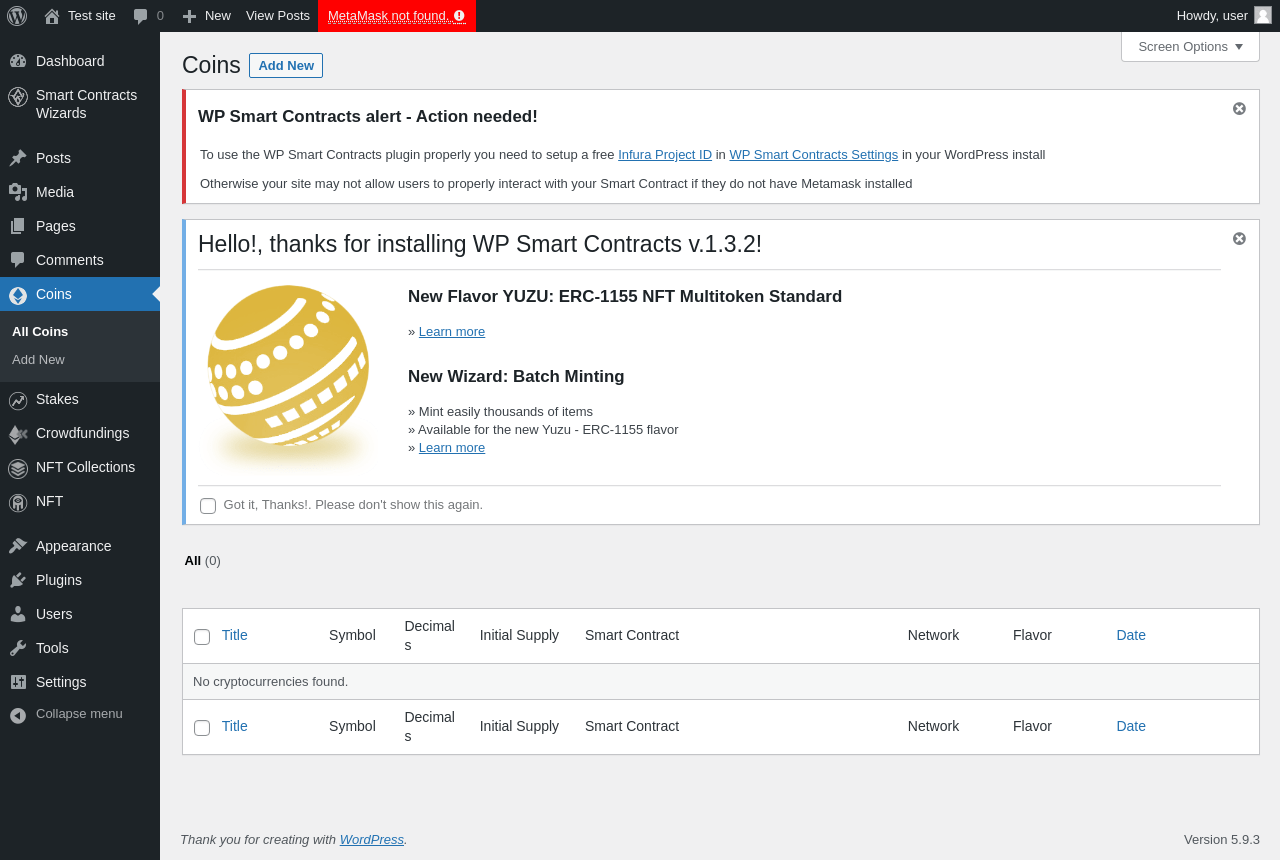Click the golden YUZU coin image
The image size is (1280, 860).
288,374
